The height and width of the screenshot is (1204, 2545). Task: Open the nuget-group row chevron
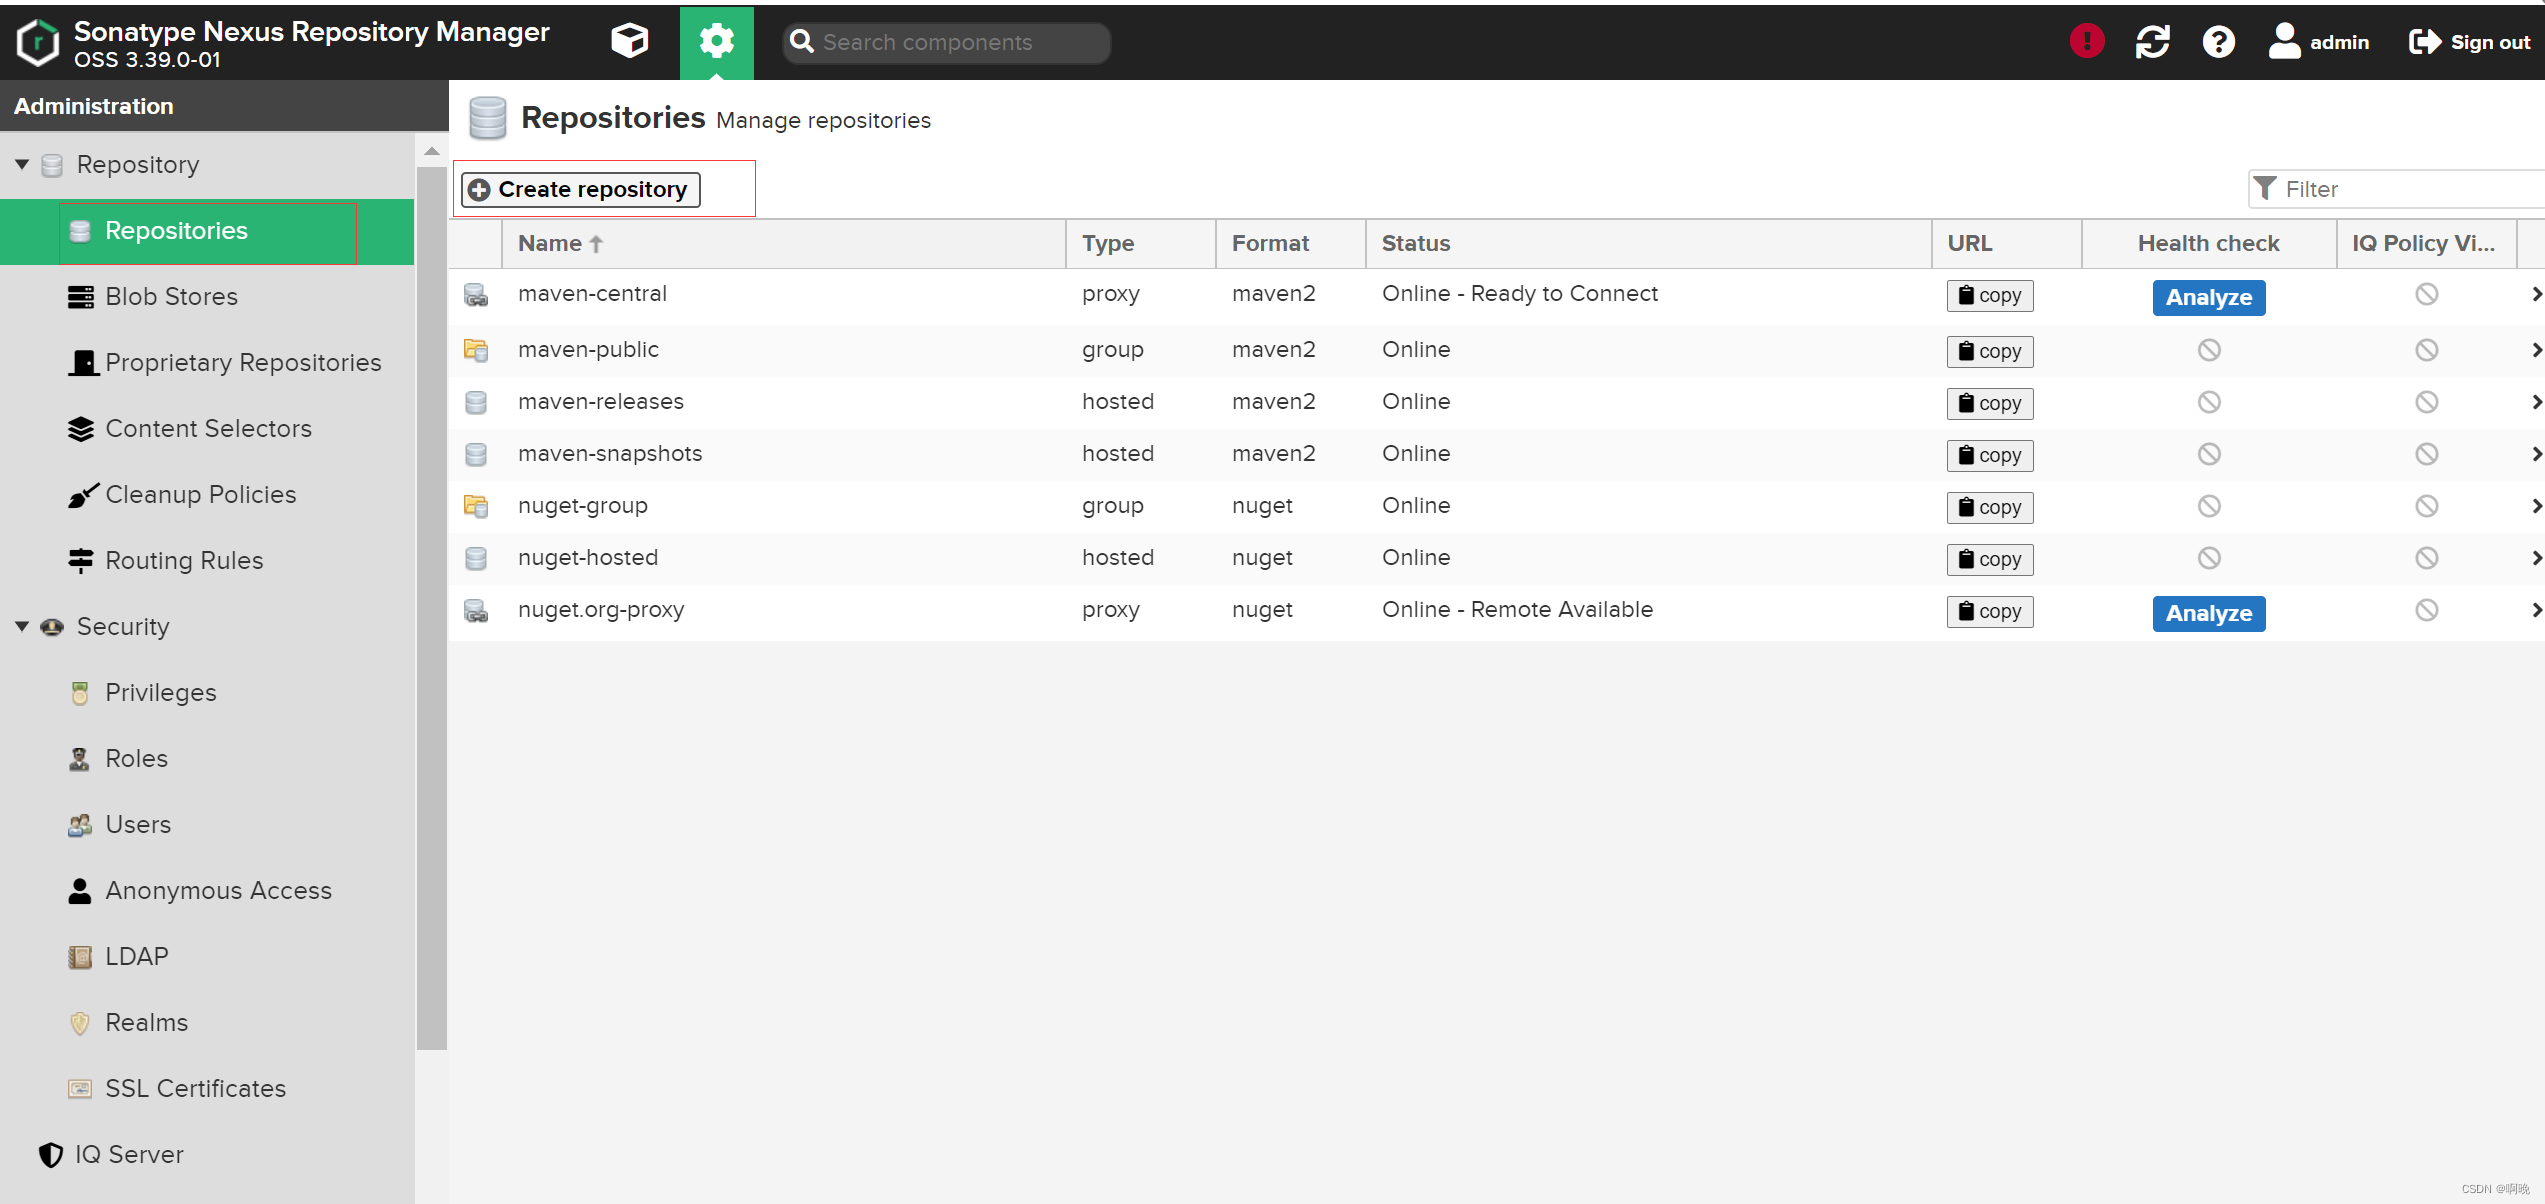[2536, 507]
